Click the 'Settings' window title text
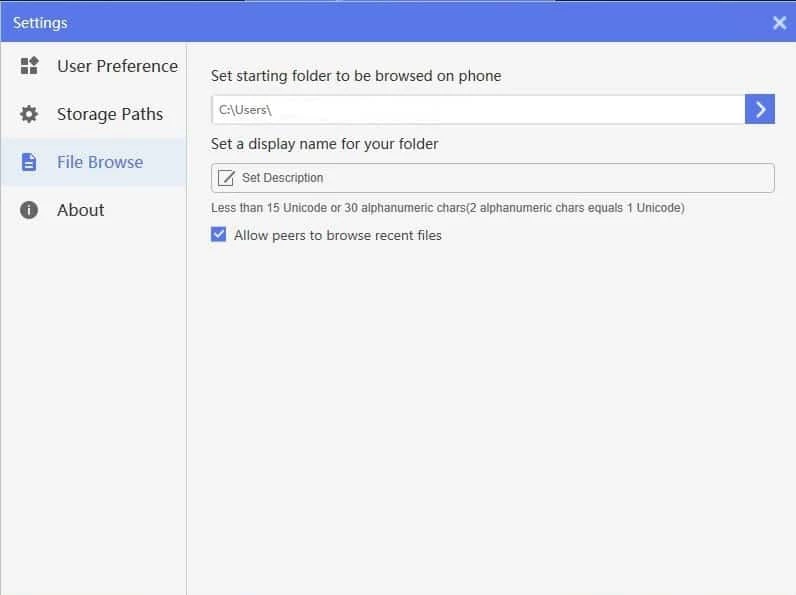 tap(40, 22)
